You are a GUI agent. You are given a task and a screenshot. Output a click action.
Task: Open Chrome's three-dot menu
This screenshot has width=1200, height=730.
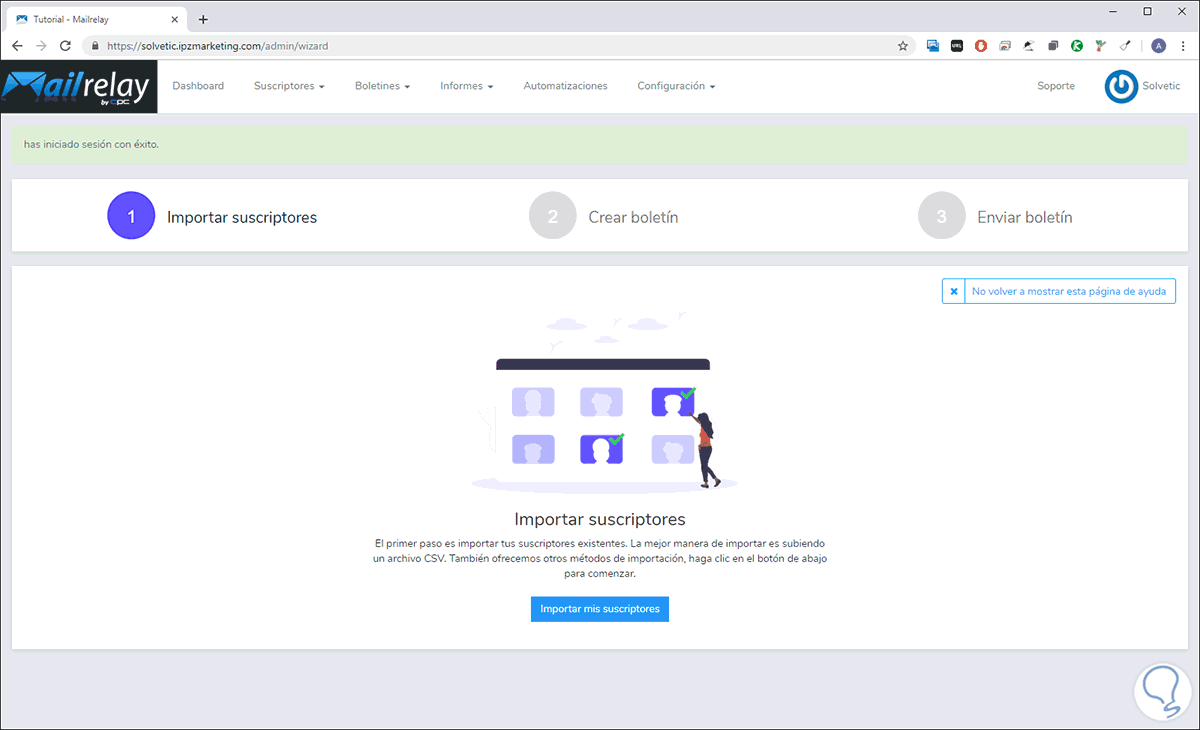(x=1182, y=46)
